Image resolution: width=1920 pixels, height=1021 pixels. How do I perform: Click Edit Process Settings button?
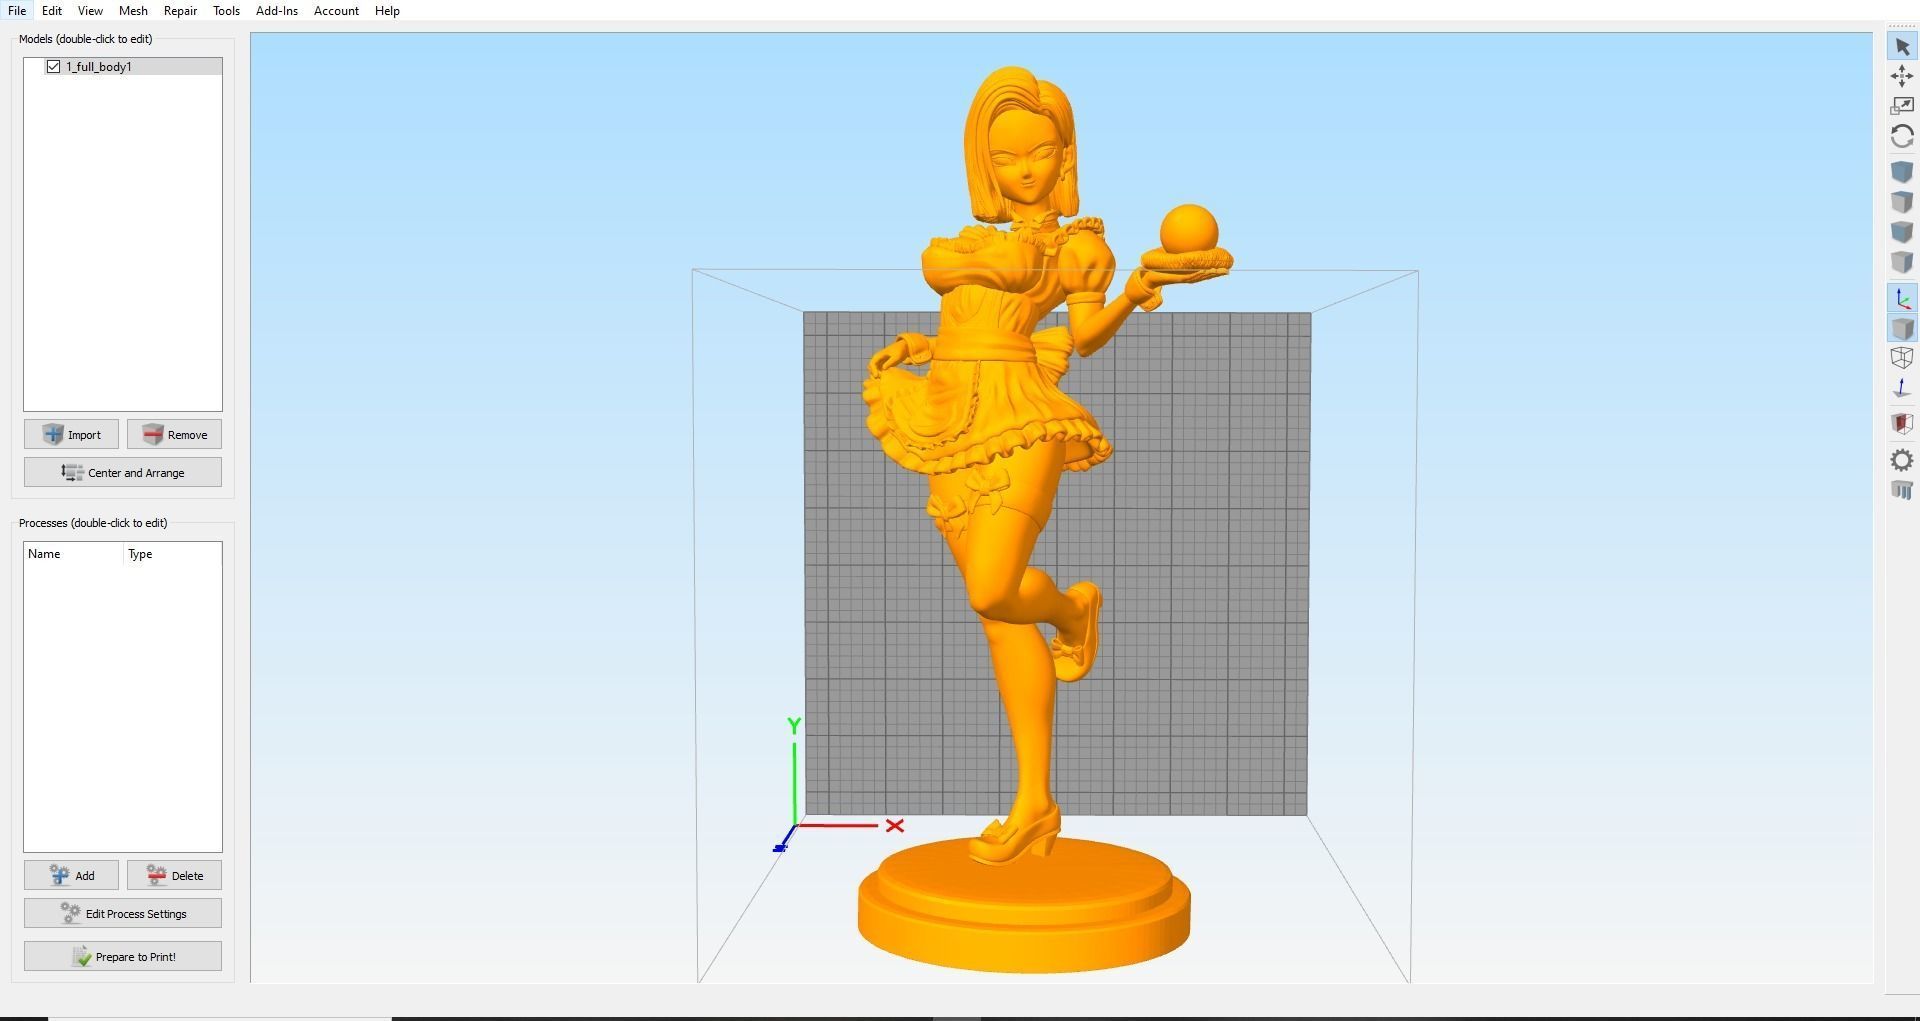pos(123,914)
